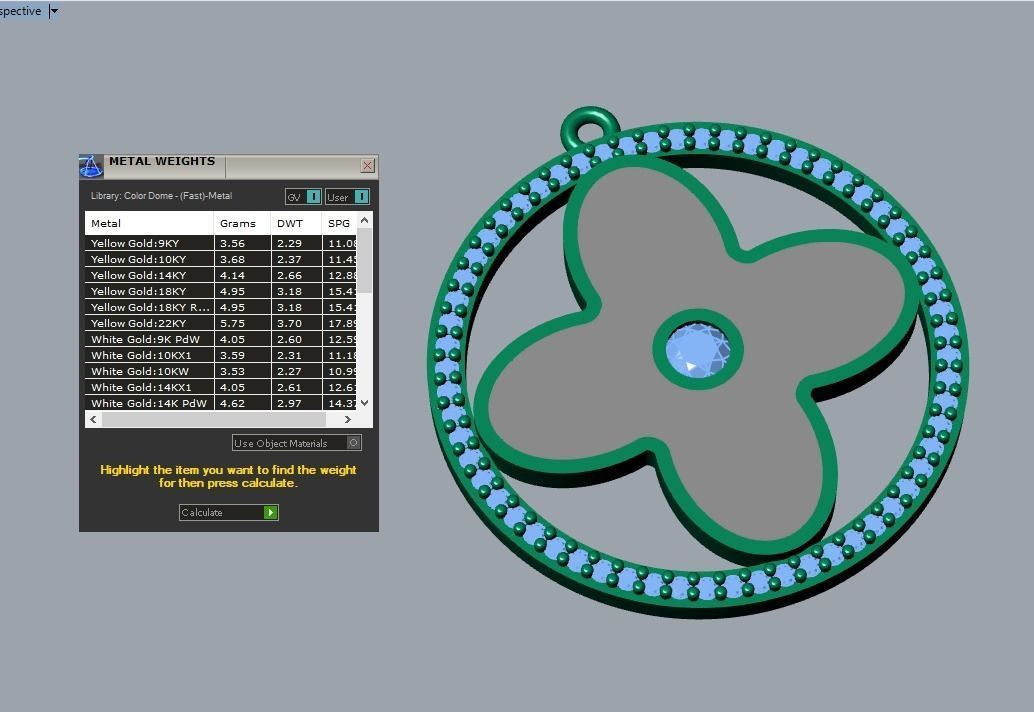1034x712 pixels.
Task: Click the 3.70 DWT value
Action: (289, 323)
